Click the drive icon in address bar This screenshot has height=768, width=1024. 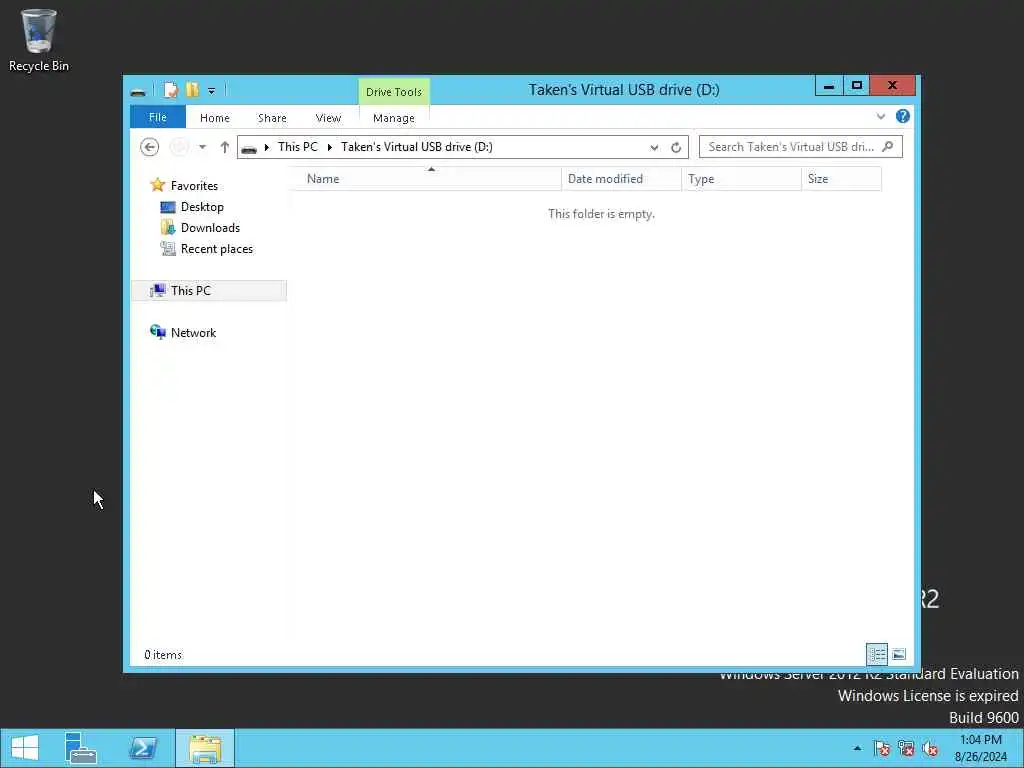(x=249, y=148)
